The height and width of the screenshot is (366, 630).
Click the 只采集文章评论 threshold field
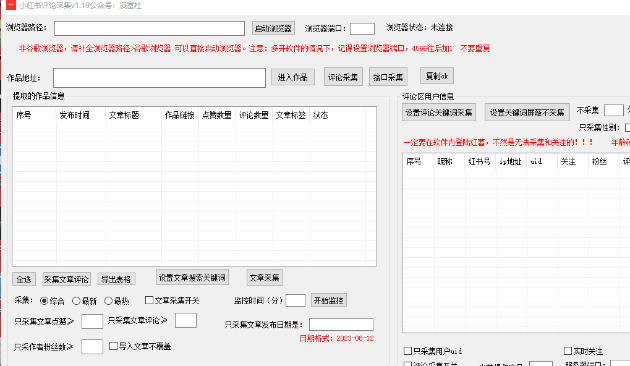[186, 321]
